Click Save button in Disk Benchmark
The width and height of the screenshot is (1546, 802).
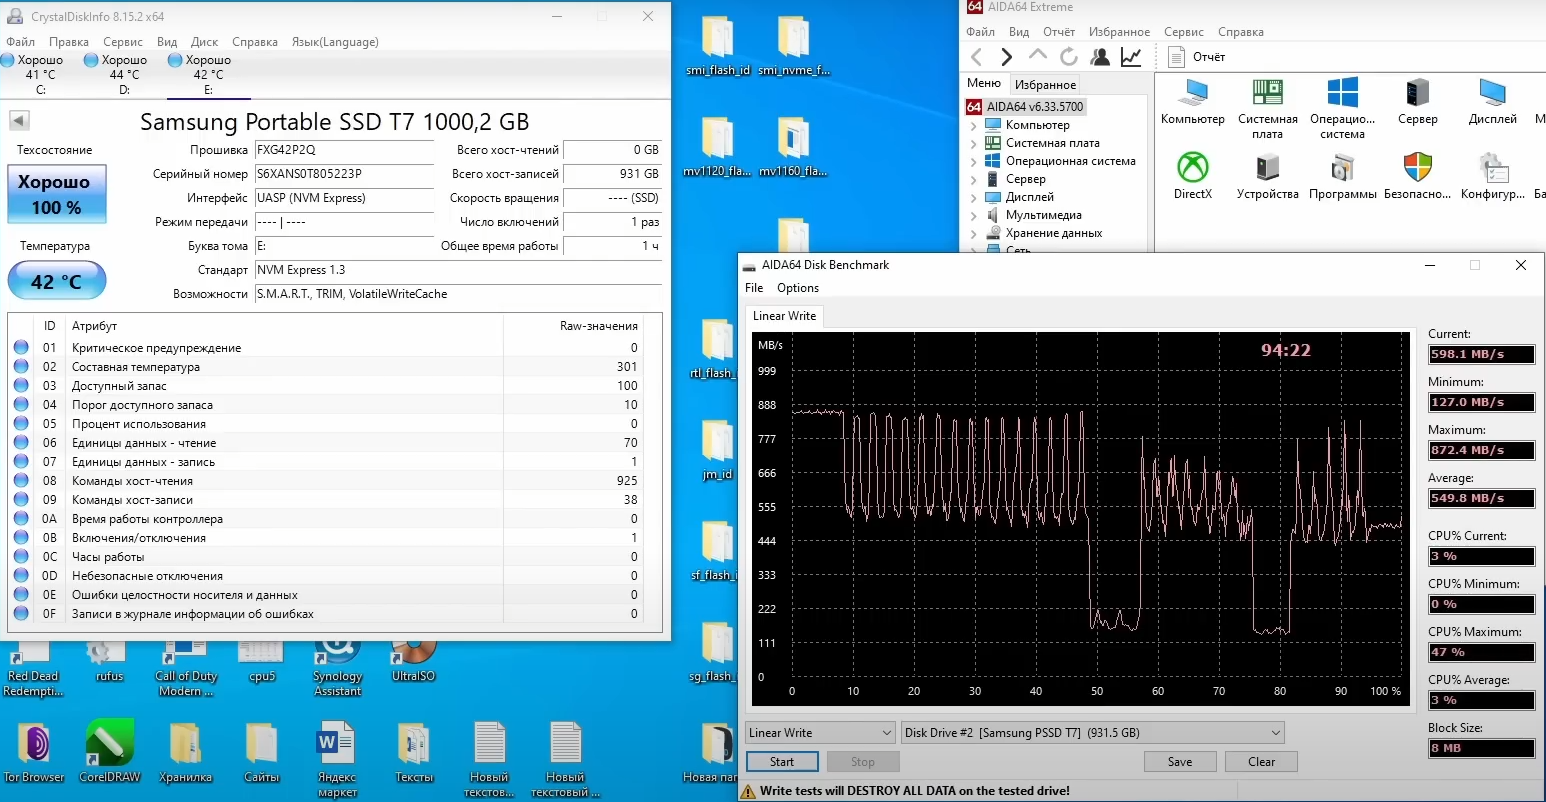pyautogui.click(x=1180, y=762)
